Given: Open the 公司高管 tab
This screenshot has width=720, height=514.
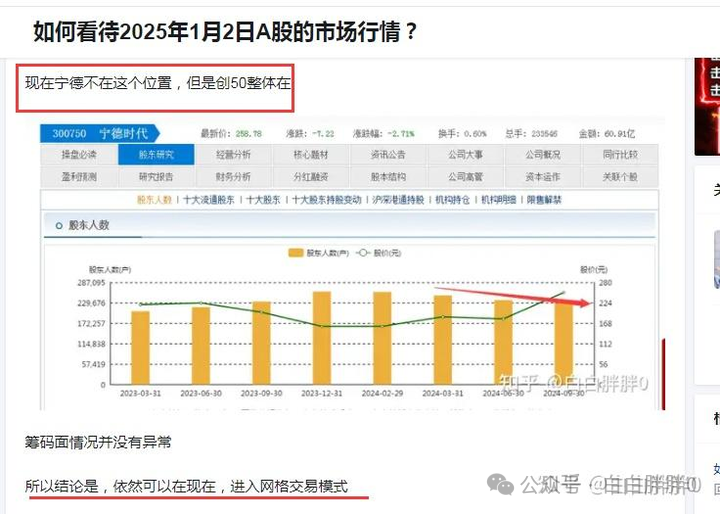Looking at the screenshot, I should pos(466,177).
